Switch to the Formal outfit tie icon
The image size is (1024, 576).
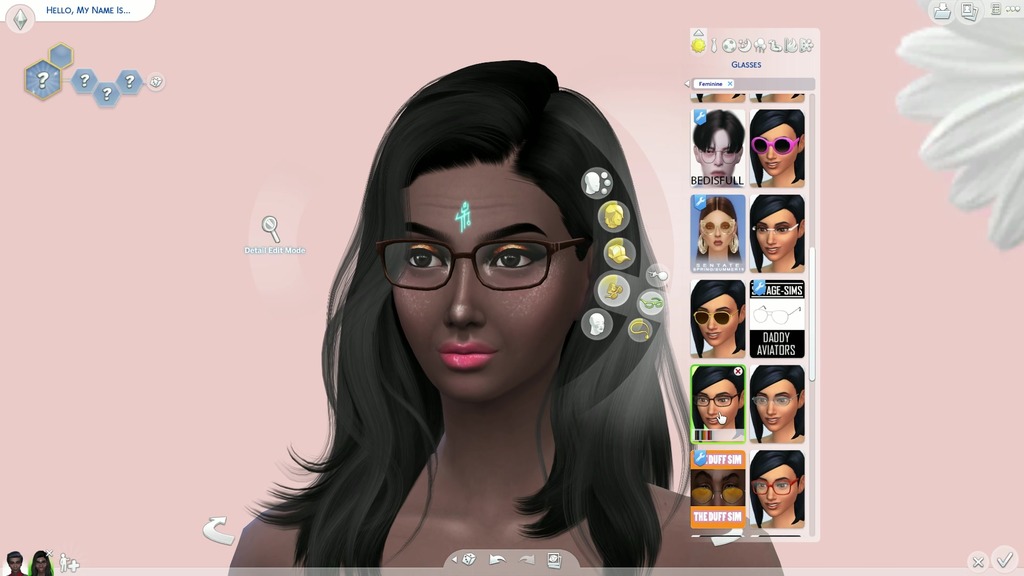(714, 45)
